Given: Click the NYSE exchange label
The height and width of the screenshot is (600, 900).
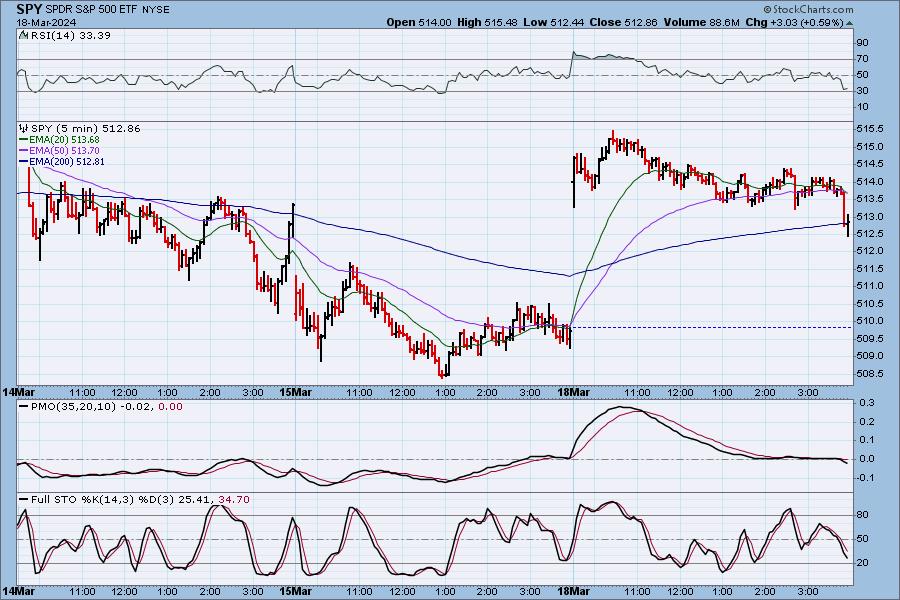Looking at the screenshot, I should pos(155,10).
